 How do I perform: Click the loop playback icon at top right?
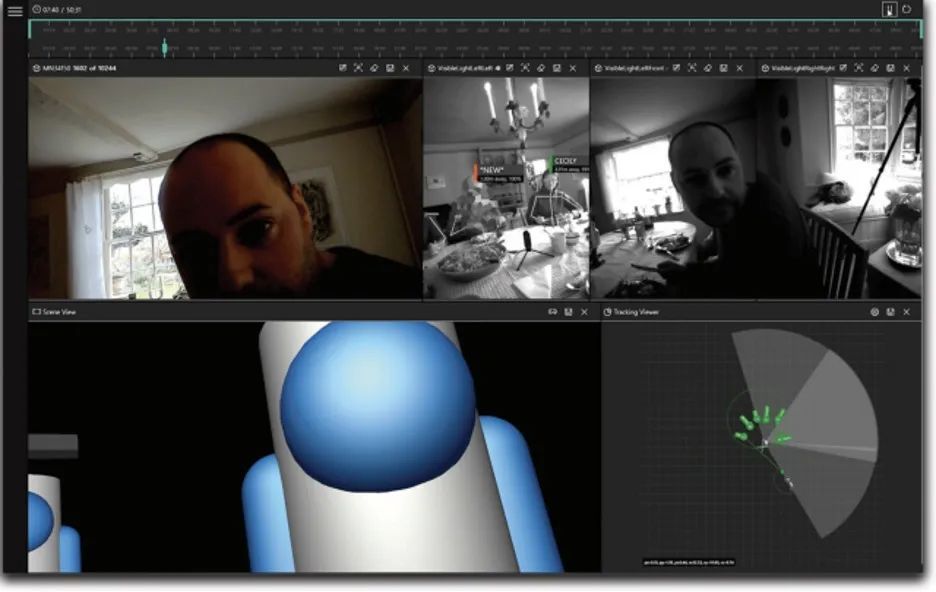coord(906,9)
